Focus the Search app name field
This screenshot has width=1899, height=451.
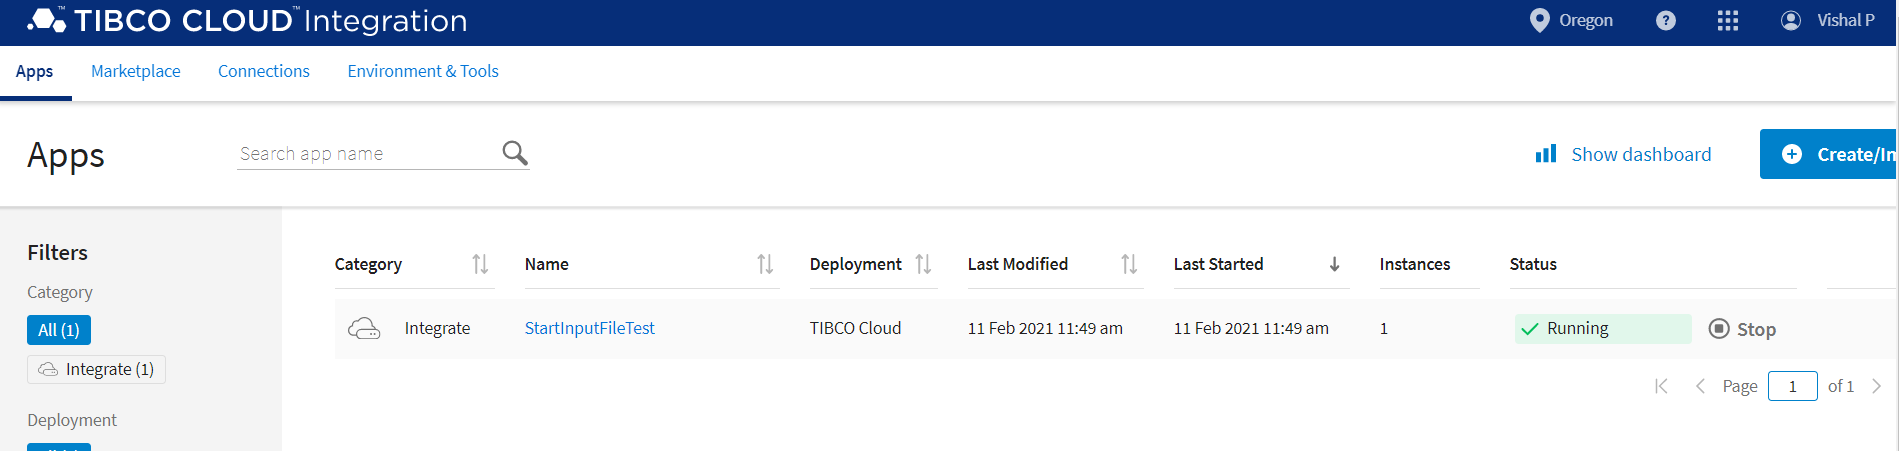pos(368,154)
